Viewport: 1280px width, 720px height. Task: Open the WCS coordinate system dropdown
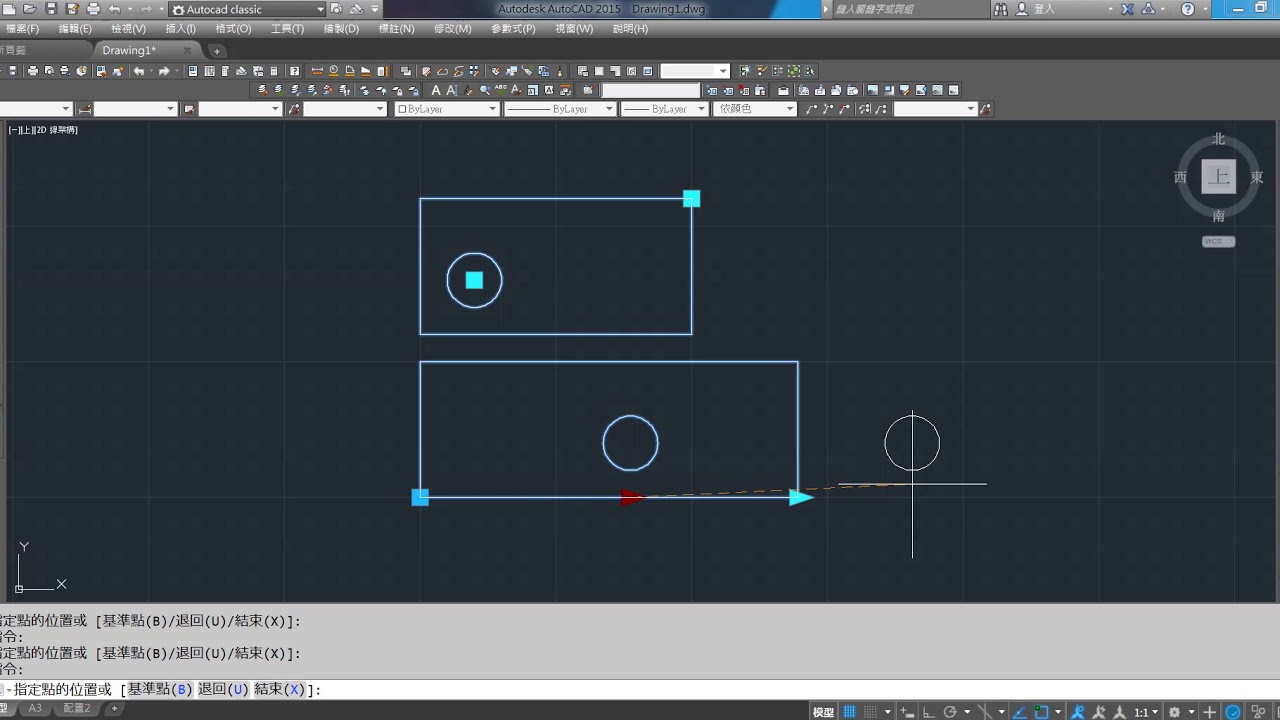pos(1218,241)
